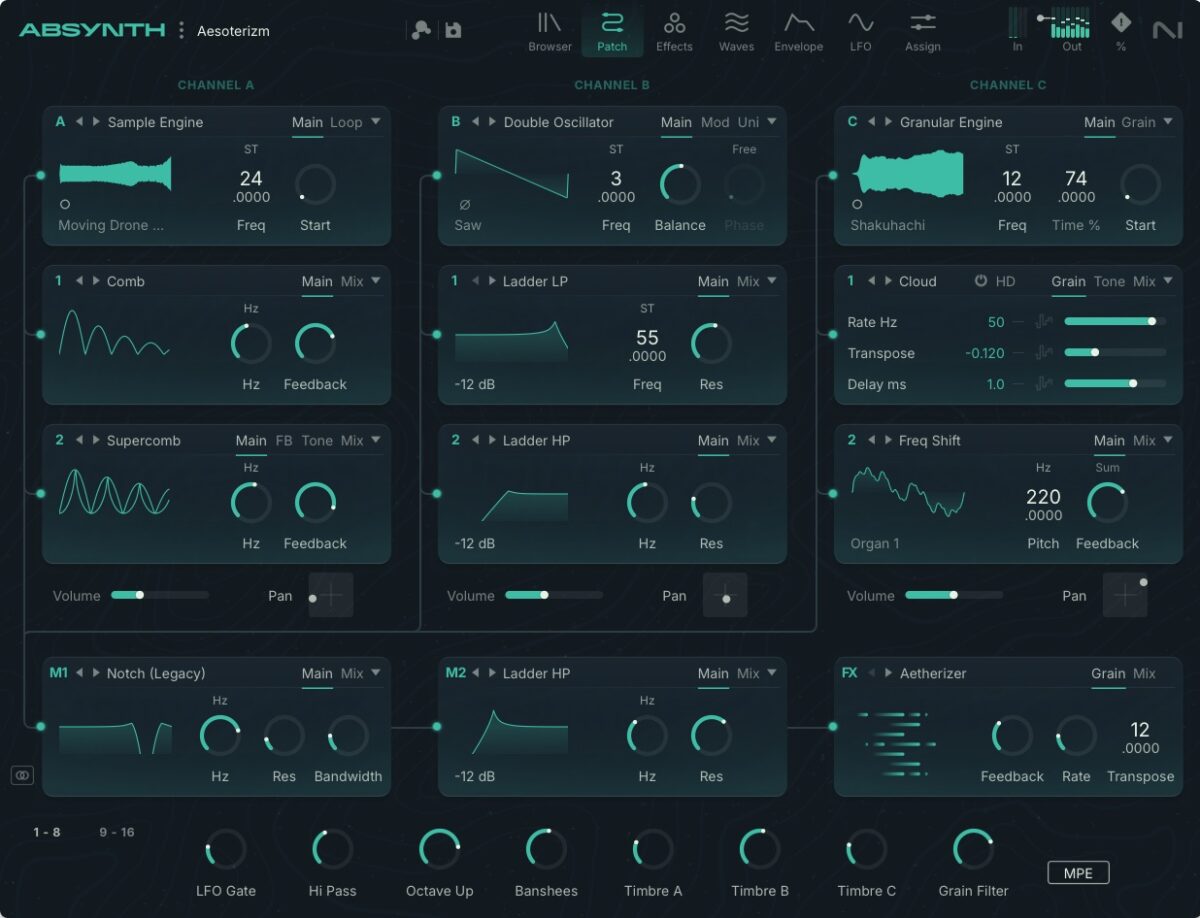Click the Pan XY pad in Channel B
The width and height of the screenshot is (1200, 918).
pyautogui.click(x=725, y=595)
